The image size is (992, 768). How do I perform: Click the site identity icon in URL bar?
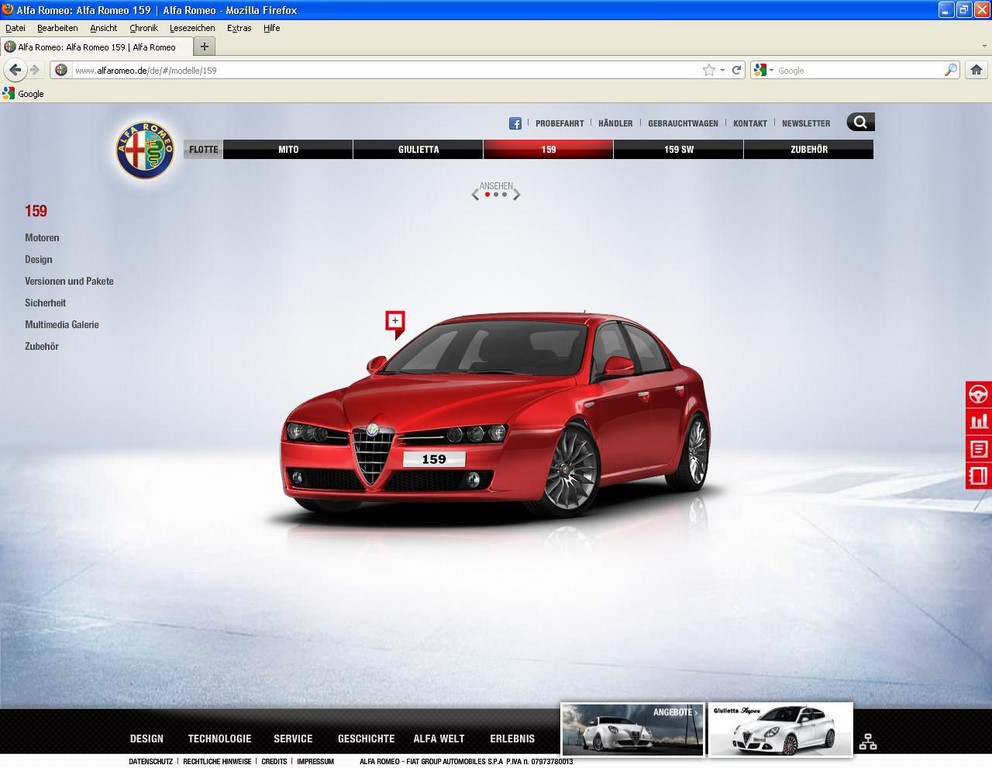pyautogui.click(x=61, y=70)
